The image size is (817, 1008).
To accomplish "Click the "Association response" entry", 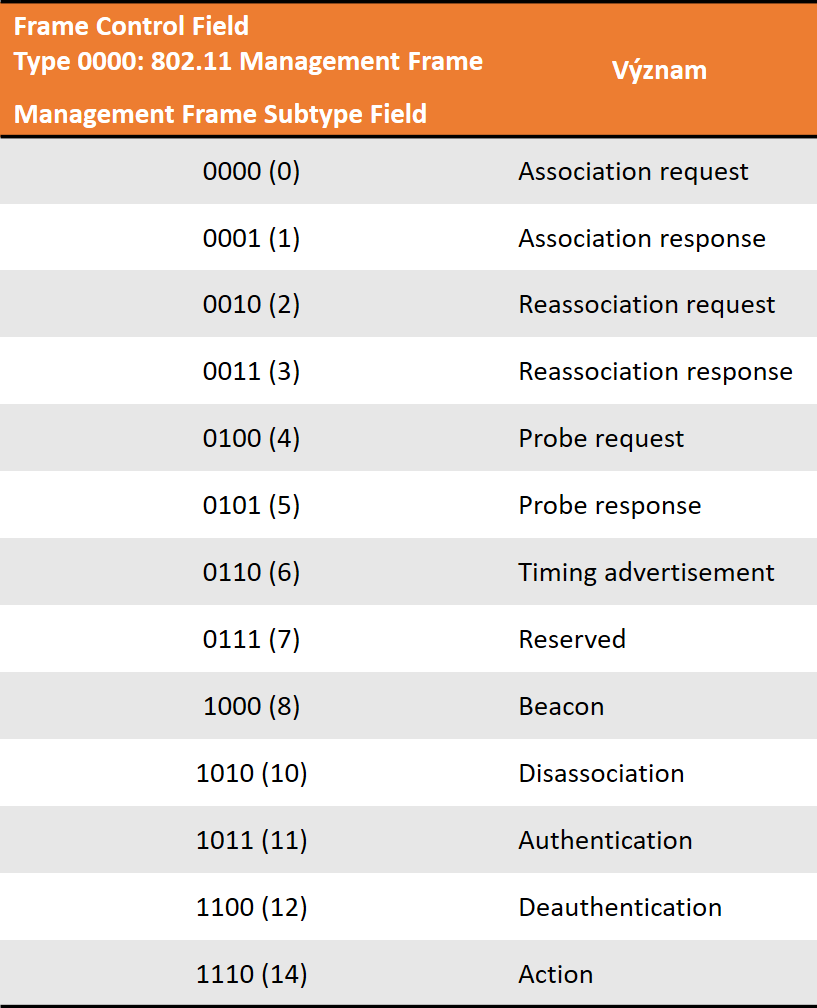I will [641, 239].
